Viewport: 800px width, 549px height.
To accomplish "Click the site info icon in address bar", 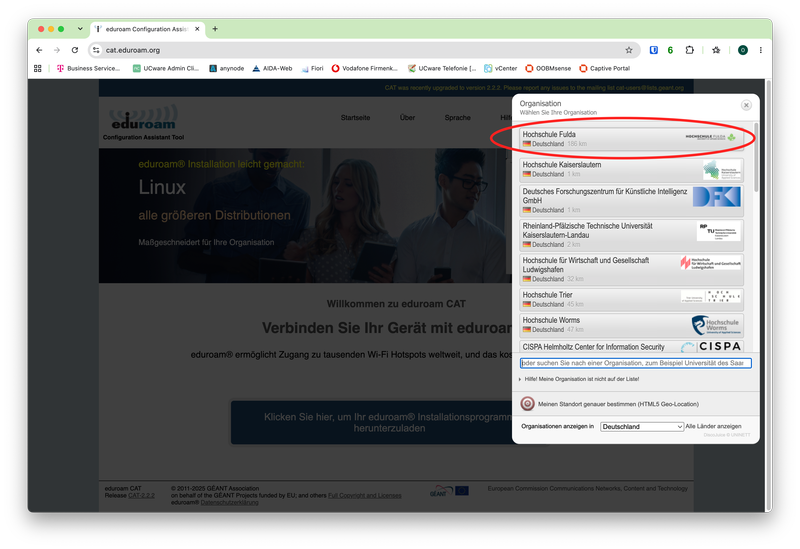I will click(96, 50).
